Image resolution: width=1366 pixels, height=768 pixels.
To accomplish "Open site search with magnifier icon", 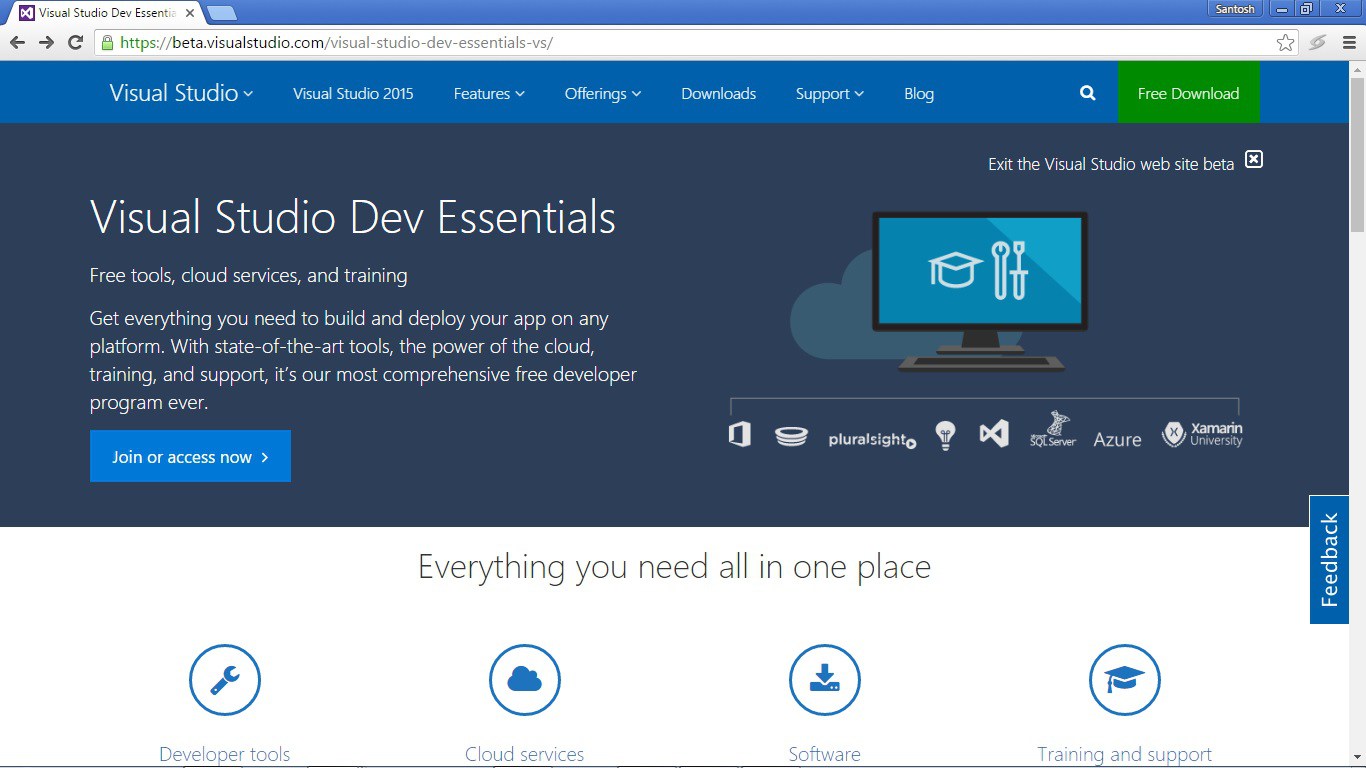I will click(x=1088, y=93).
